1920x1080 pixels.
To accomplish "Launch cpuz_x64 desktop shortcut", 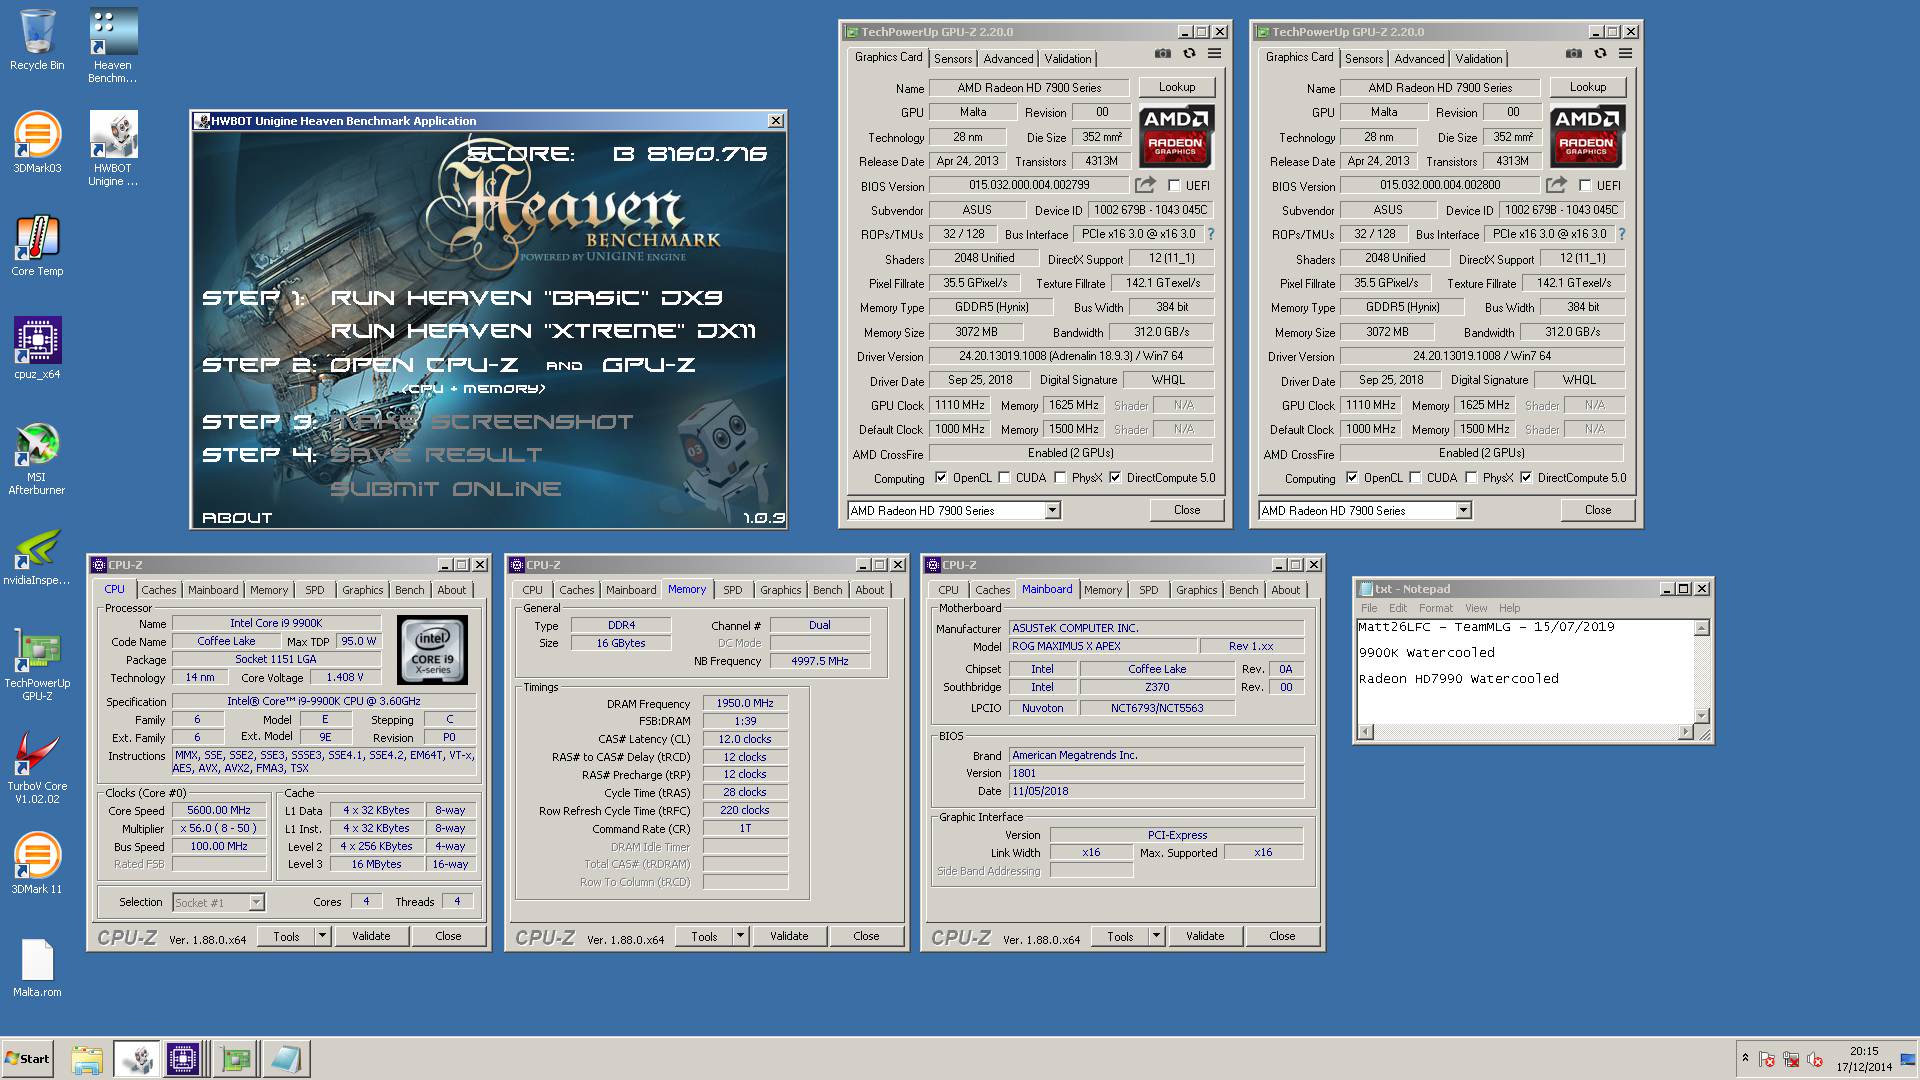I will [x=37, y=349].
